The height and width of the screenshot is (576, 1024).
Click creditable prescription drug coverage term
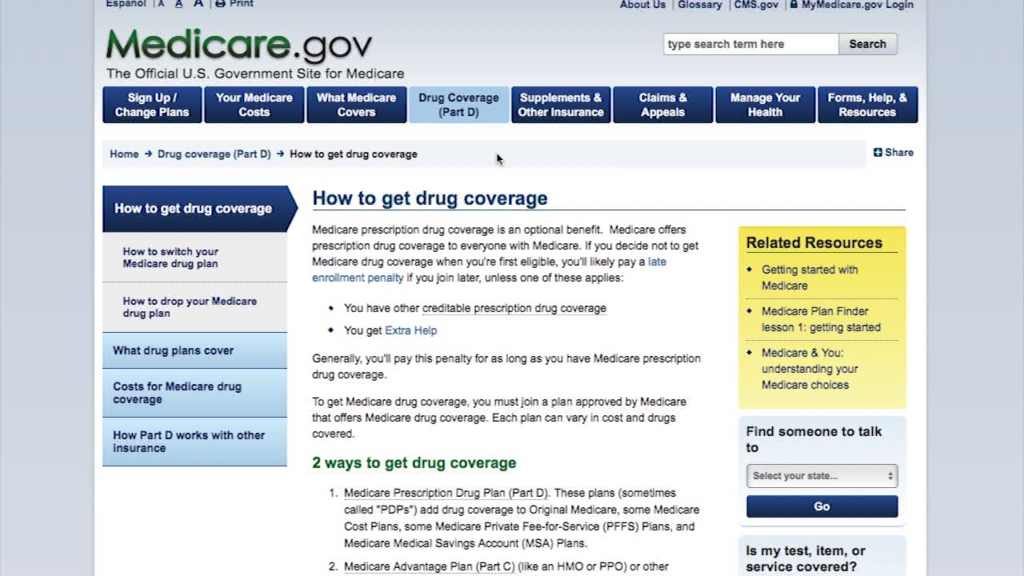pos(514,308)
